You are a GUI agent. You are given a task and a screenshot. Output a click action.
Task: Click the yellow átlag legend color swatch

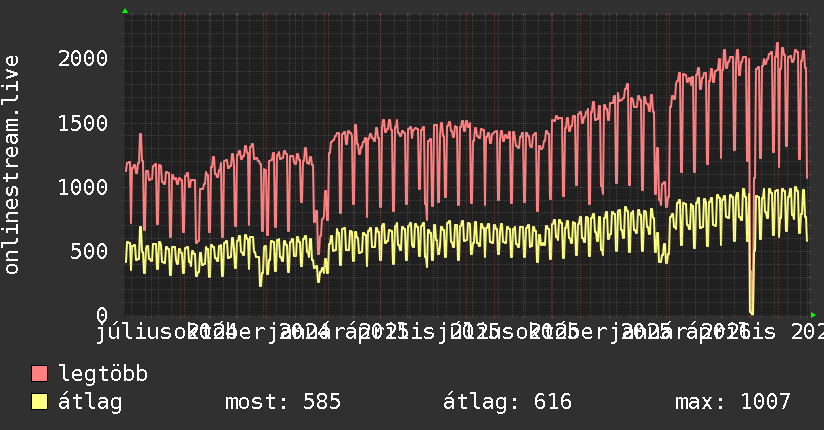(x=39, y=402)
